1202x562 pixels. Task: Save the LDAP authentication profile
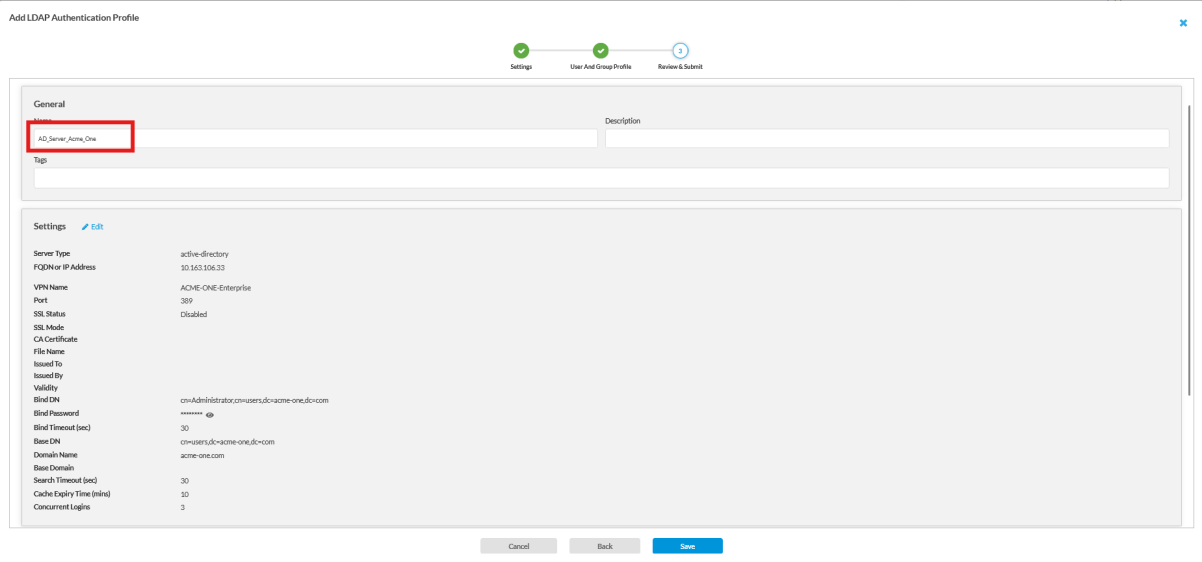click(687, 546)
